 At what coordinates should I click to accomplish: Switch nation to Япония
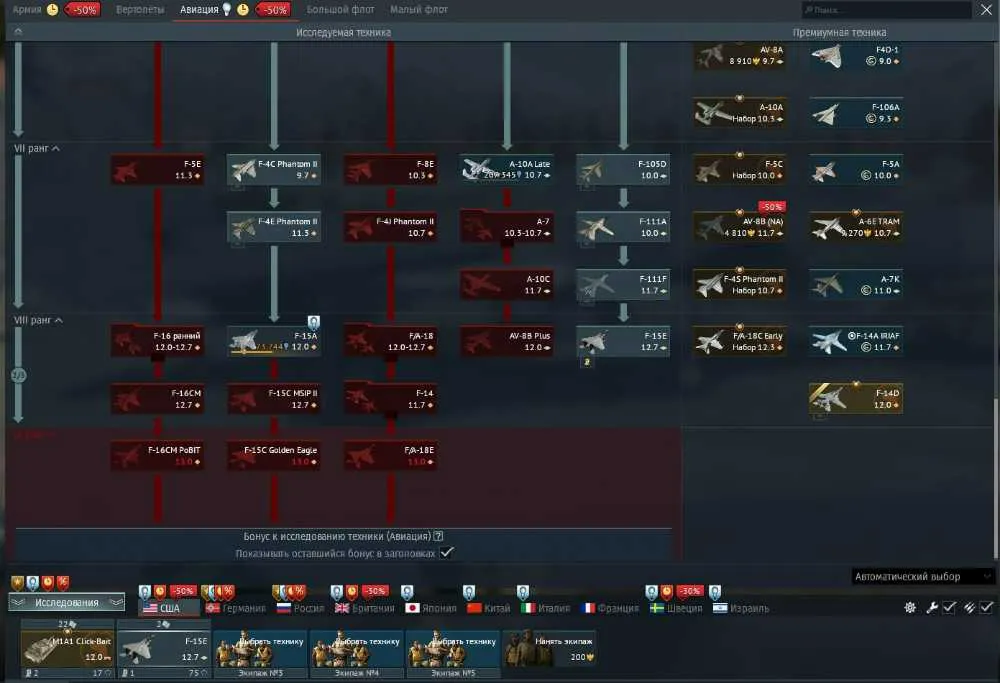431,608
